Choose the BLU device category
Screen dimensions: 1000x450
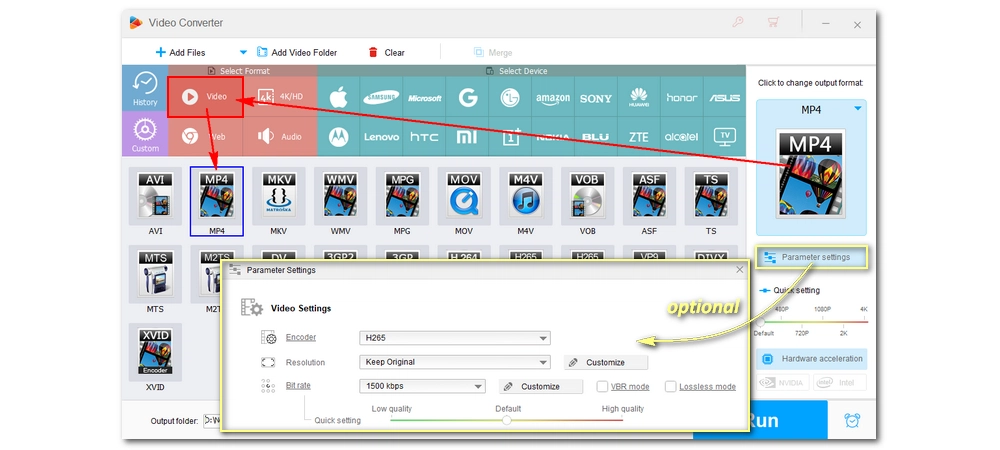pos(596,136)
